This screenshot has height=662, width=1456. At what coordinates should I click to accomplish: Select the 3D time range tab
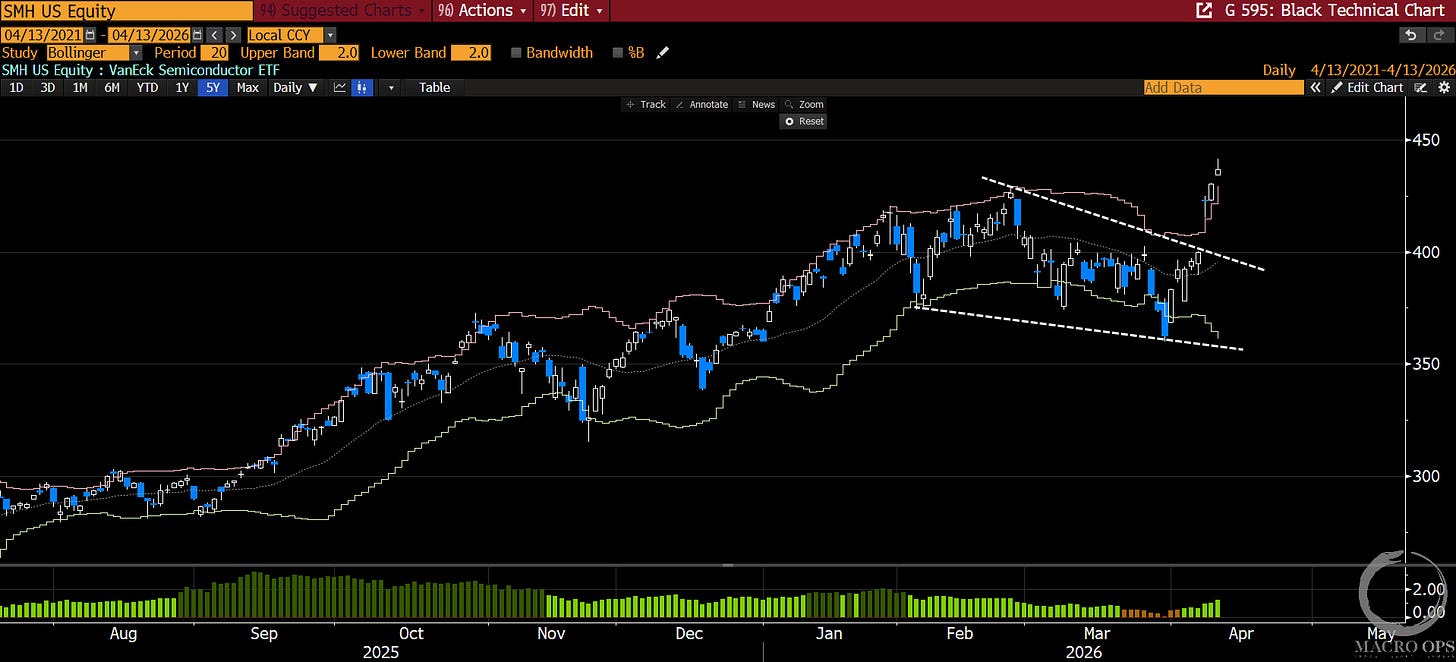[47, 88]
